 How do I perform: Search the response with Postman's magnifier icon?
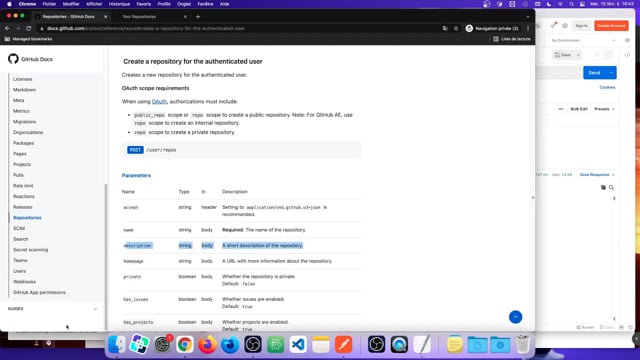point(611,187)
